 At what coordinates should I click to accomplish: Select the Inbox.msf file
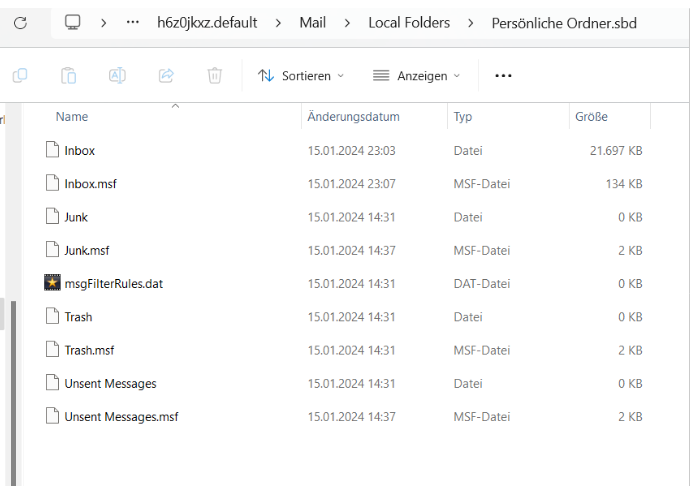[90, 184]
